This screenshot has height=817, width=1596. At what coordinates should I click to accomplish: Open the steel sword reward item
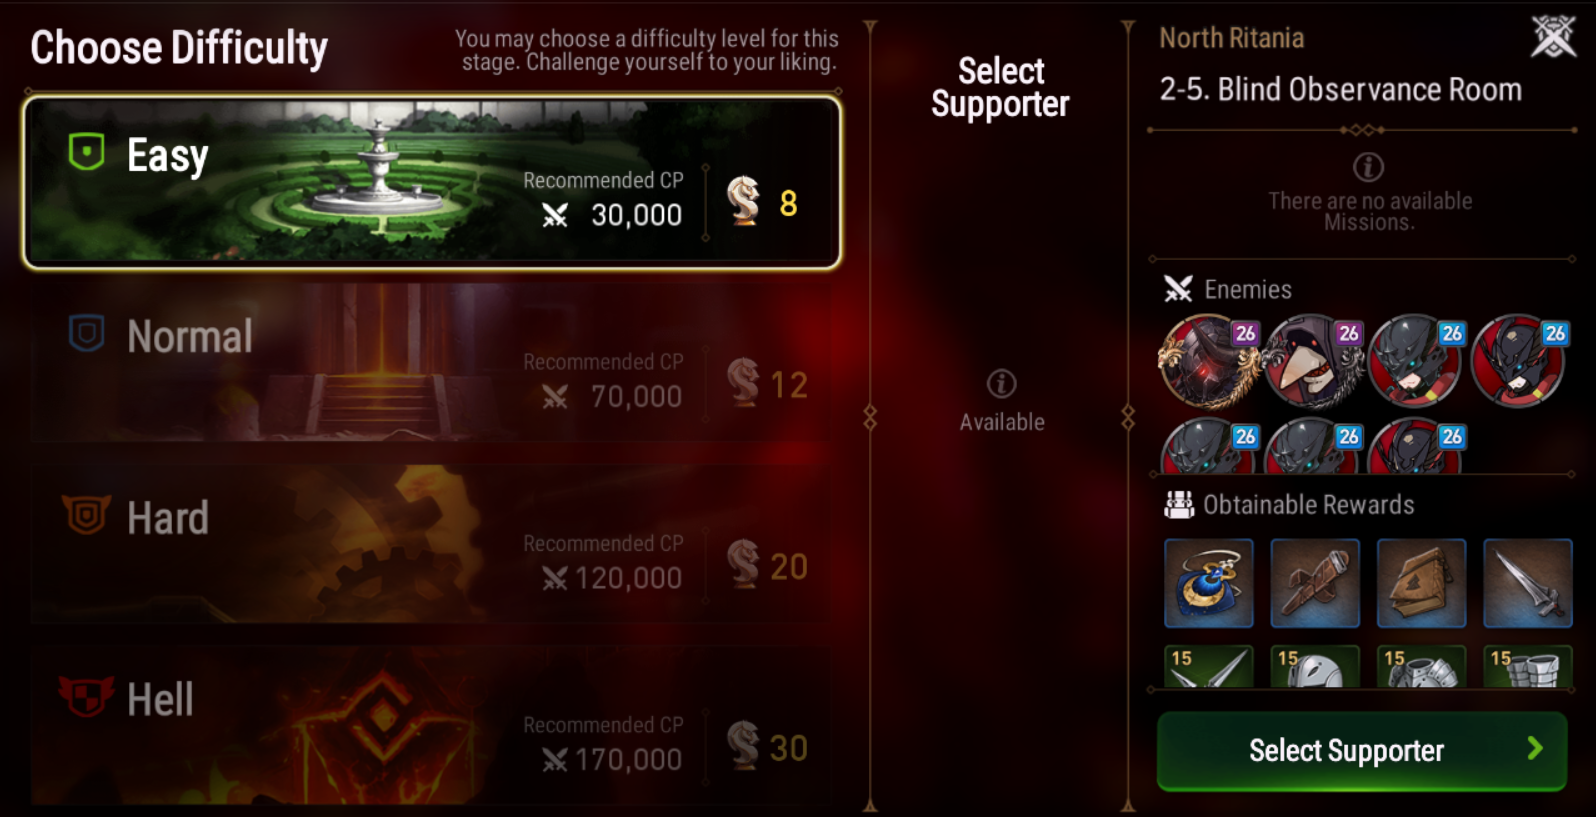click(x=1527, y=583)
